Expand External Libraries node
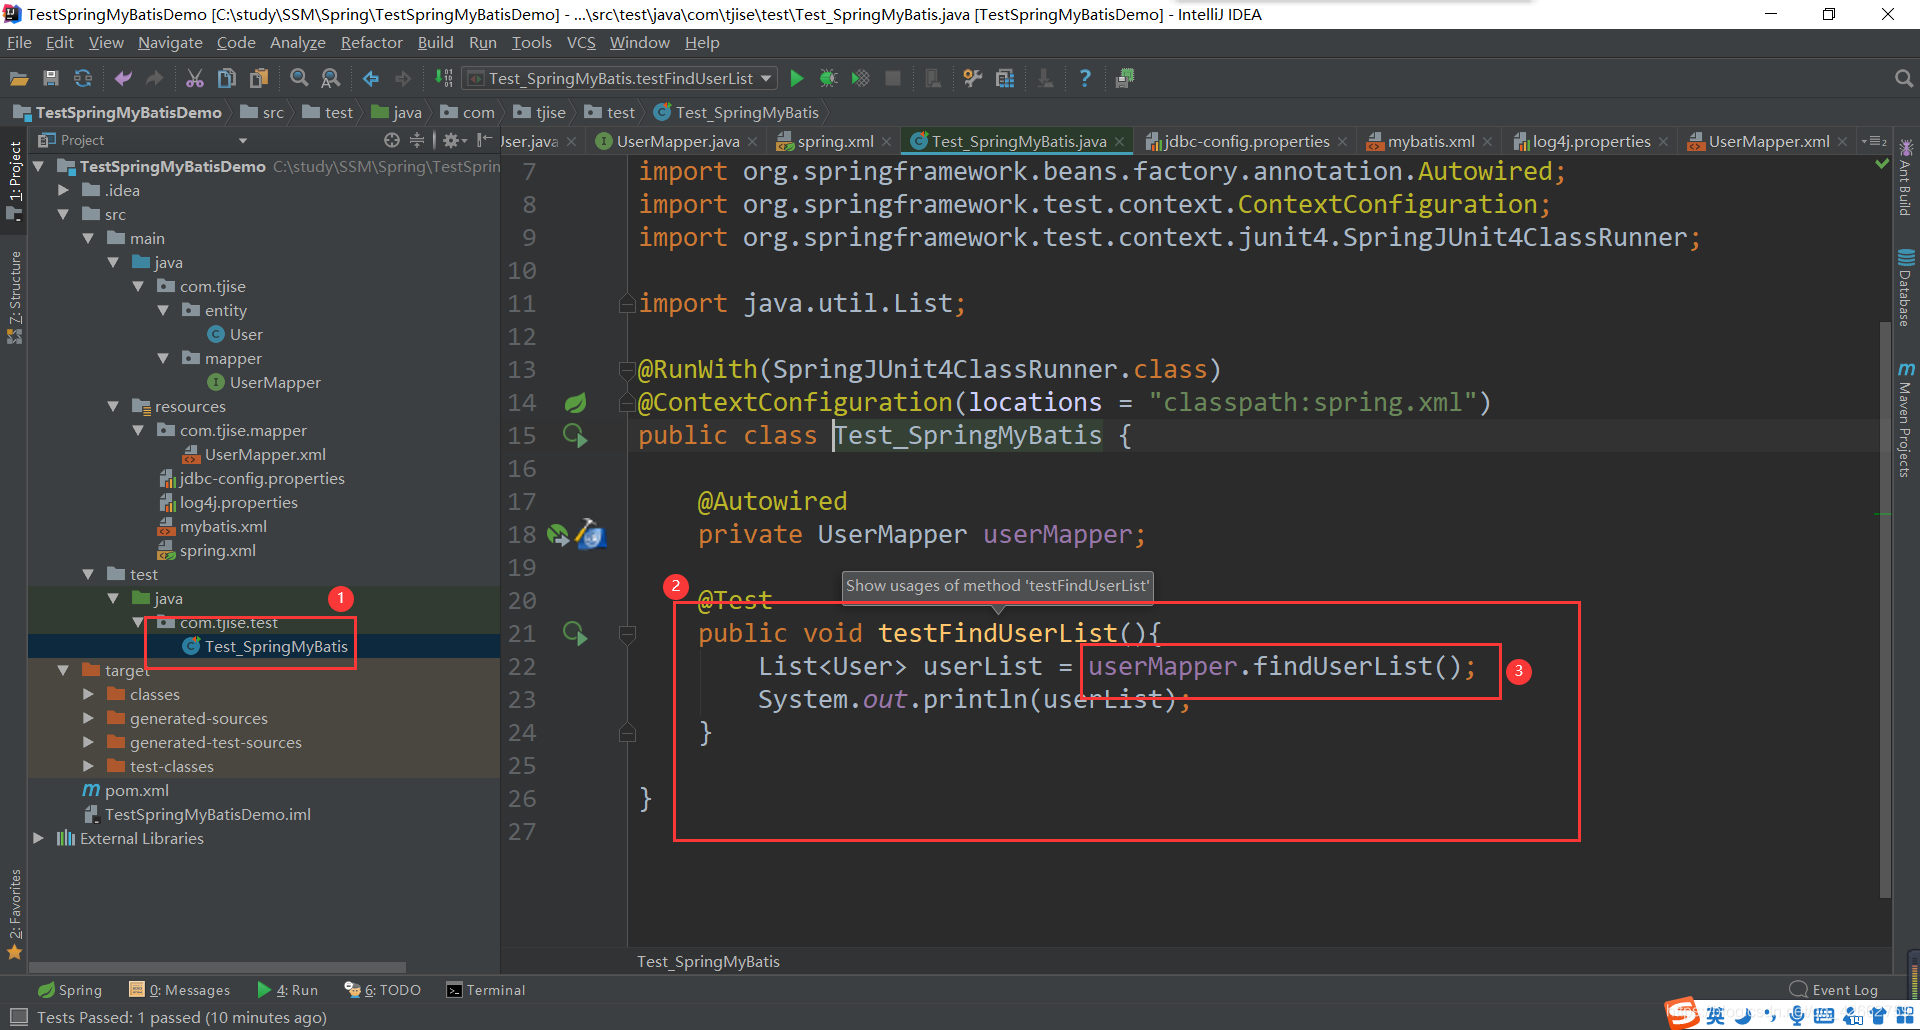The height and width of the screenshot is (1030, 1920). pyautogui.click(x=38, y=838)
